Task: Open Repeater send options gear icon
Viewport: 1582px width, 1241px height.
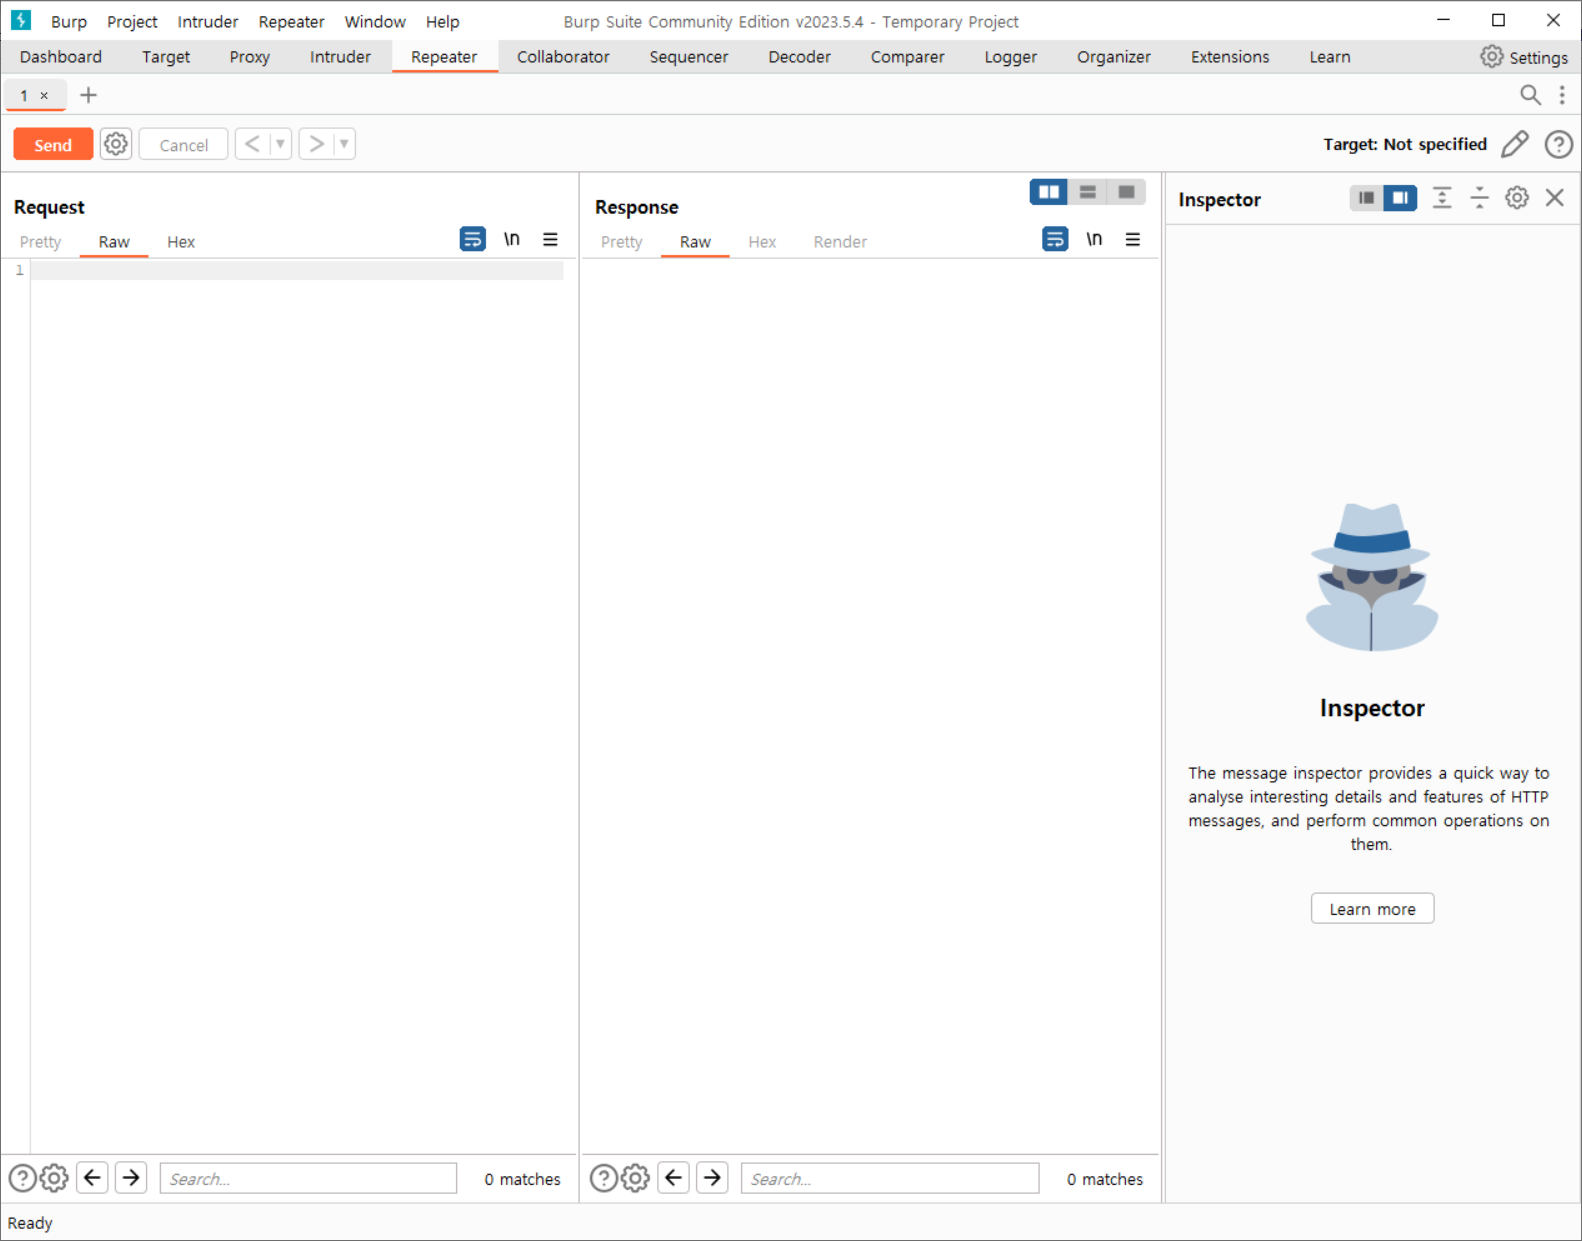Action: [116, 144]
